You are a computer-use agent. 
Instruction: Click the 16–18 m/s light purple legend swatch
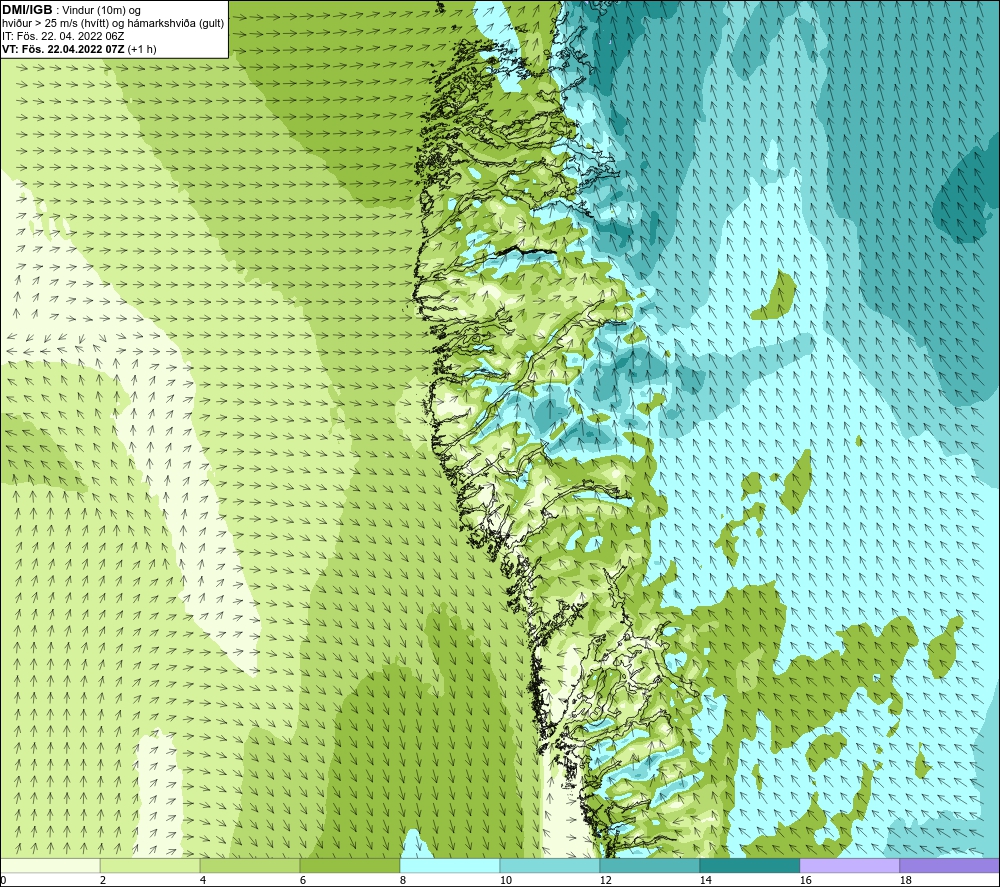point(849,865)
